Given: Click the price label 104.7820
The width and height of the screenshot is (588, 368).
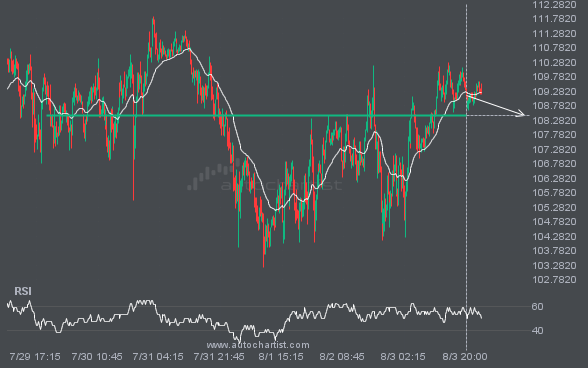Looking at the screenshot, I should coord(554,221).
